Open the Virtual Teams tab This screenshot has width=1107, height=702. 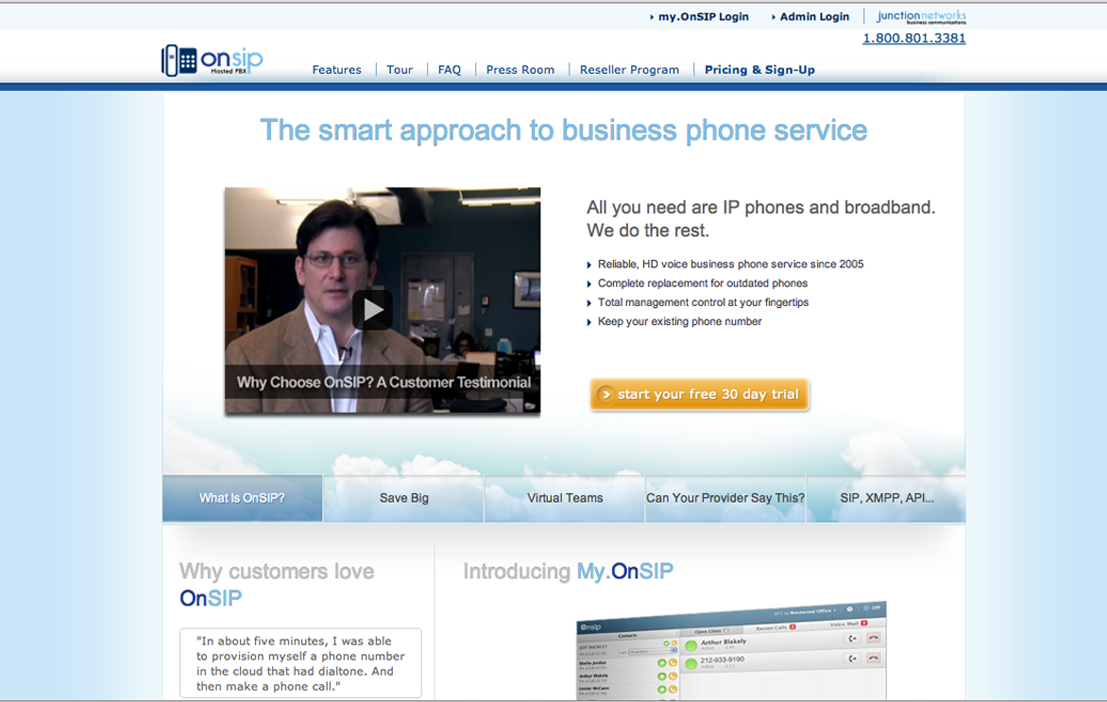point(565,498)
